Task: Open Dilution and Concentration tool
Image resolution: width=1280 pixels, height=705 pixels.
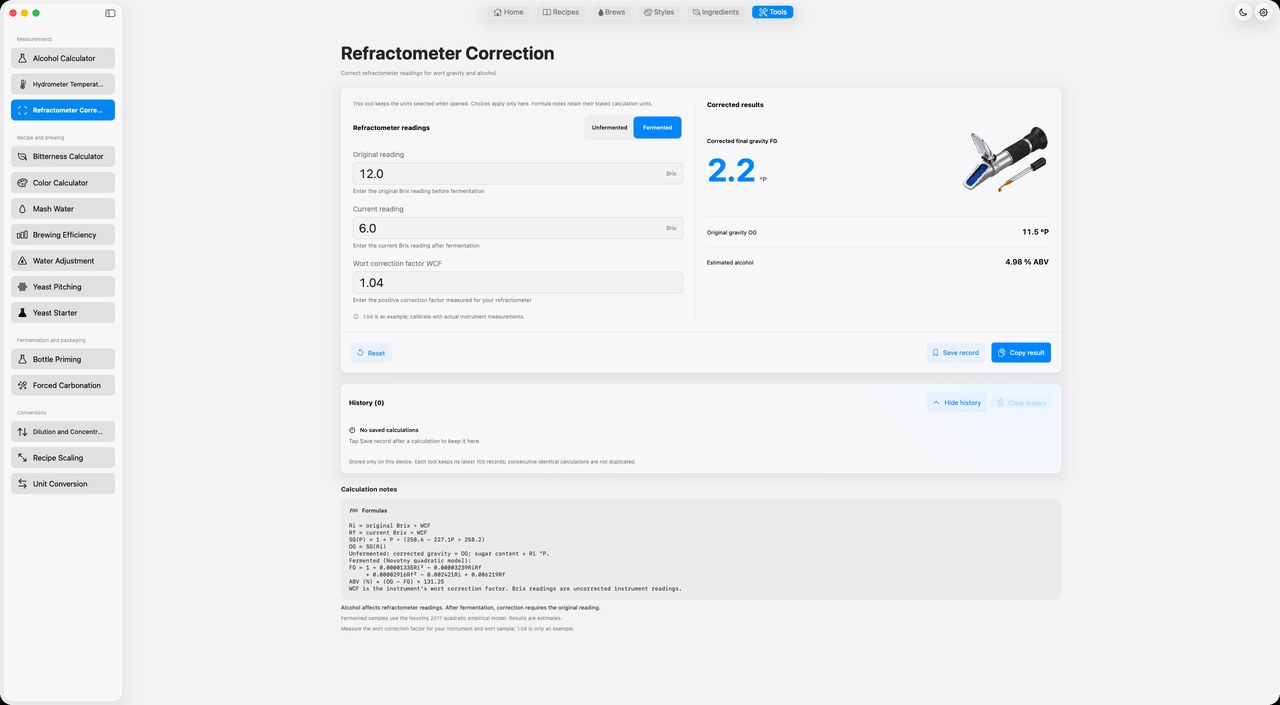Action: point(63,431)
